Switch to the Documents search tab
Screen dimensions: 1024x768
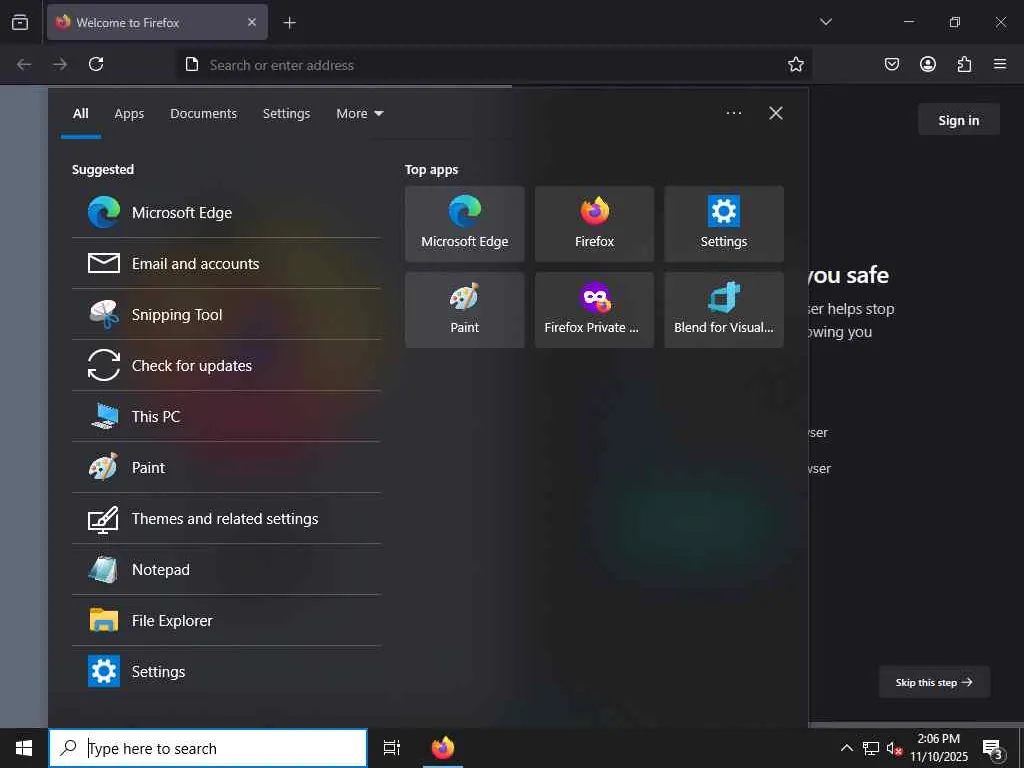point(204,114)
